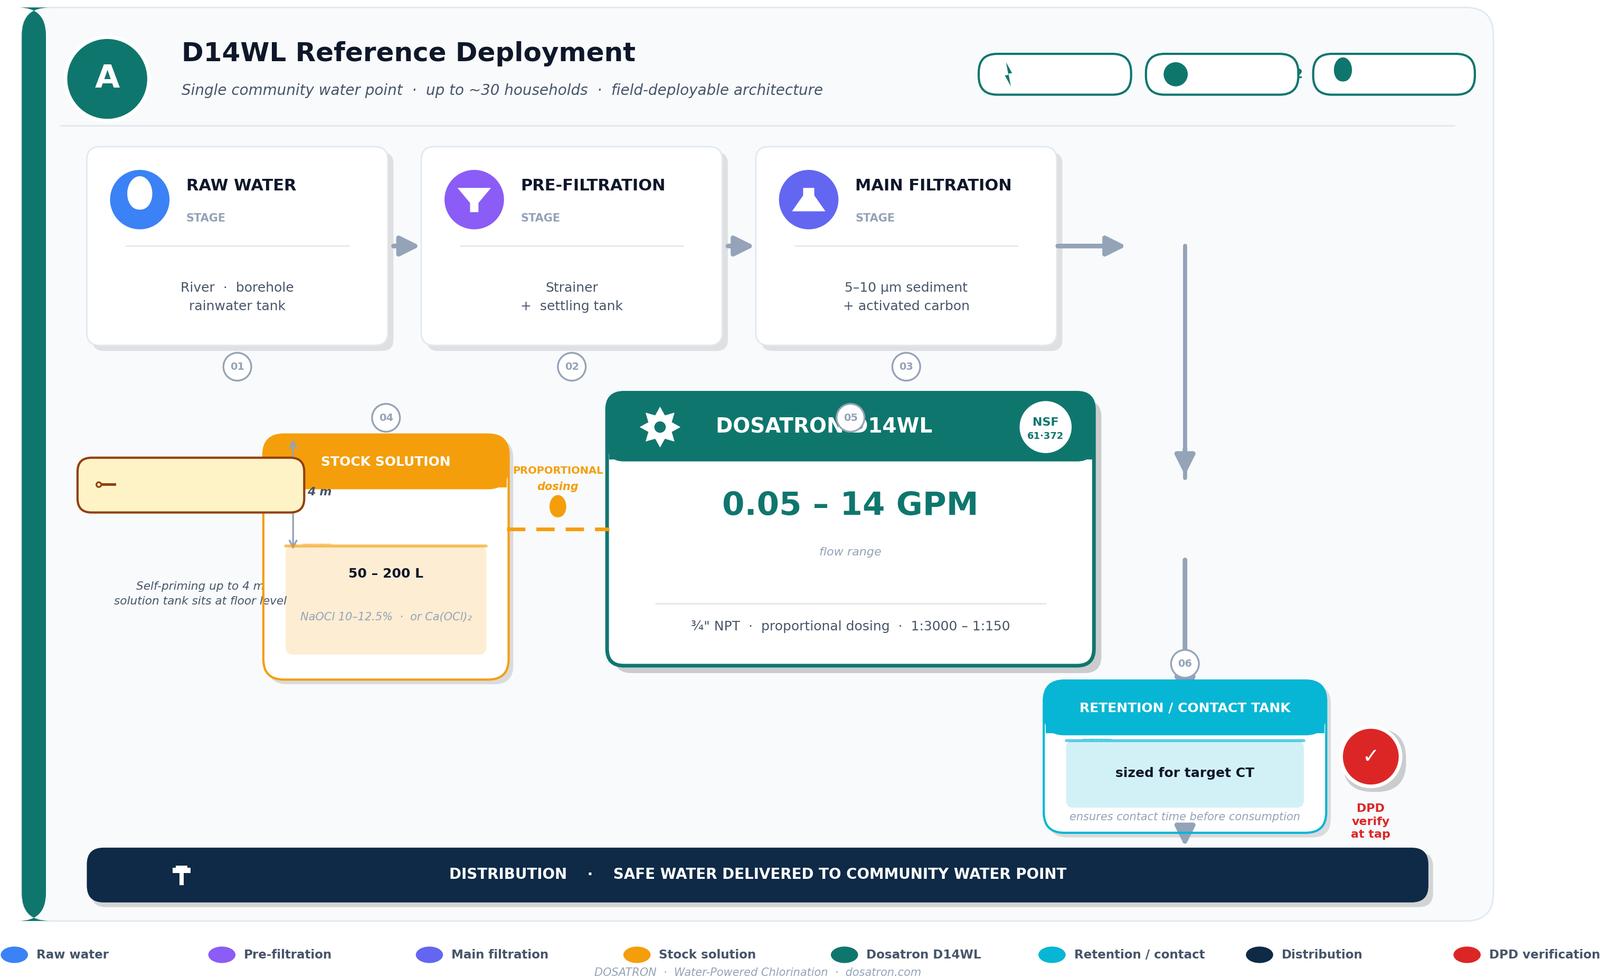Click the orange droplet under Proportional dosing
The height and width of the screenshot is (978, 1600).
pos(558,506)
